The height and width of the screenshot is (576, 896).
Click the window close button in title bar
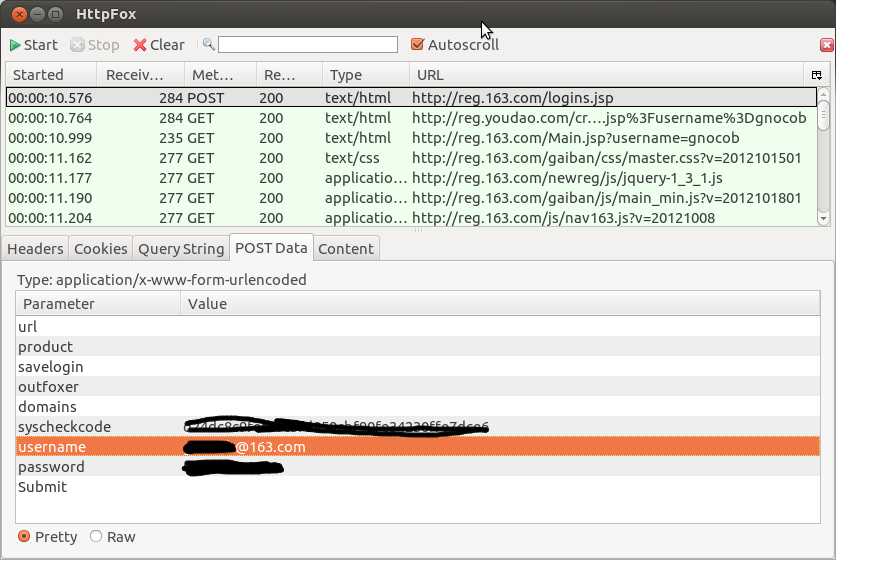[x=19, y=14]
